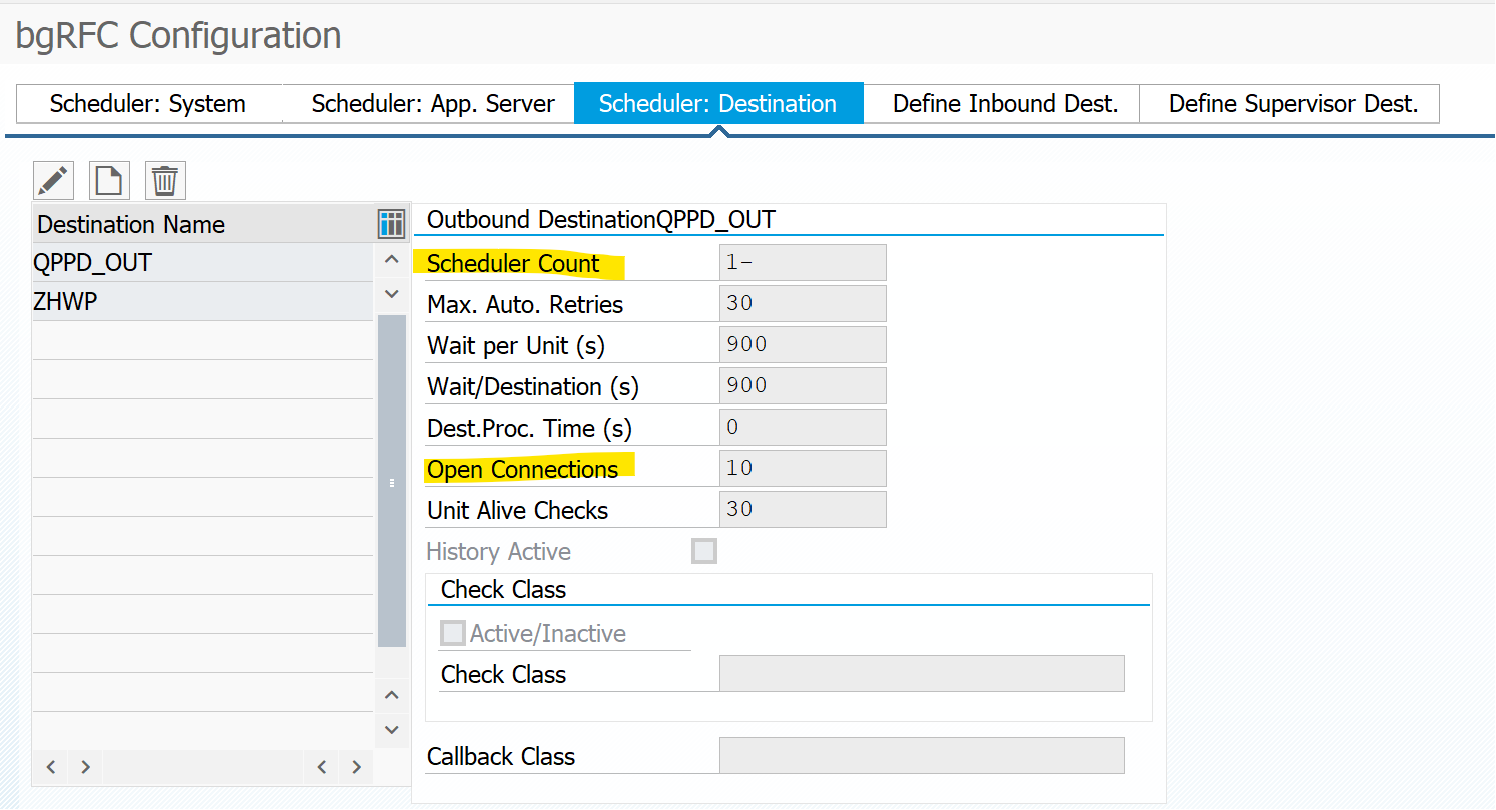Go to Define Supervisor Dest. tab
The height and width of the screenshot is (810, 1496).
[1293, 104]
